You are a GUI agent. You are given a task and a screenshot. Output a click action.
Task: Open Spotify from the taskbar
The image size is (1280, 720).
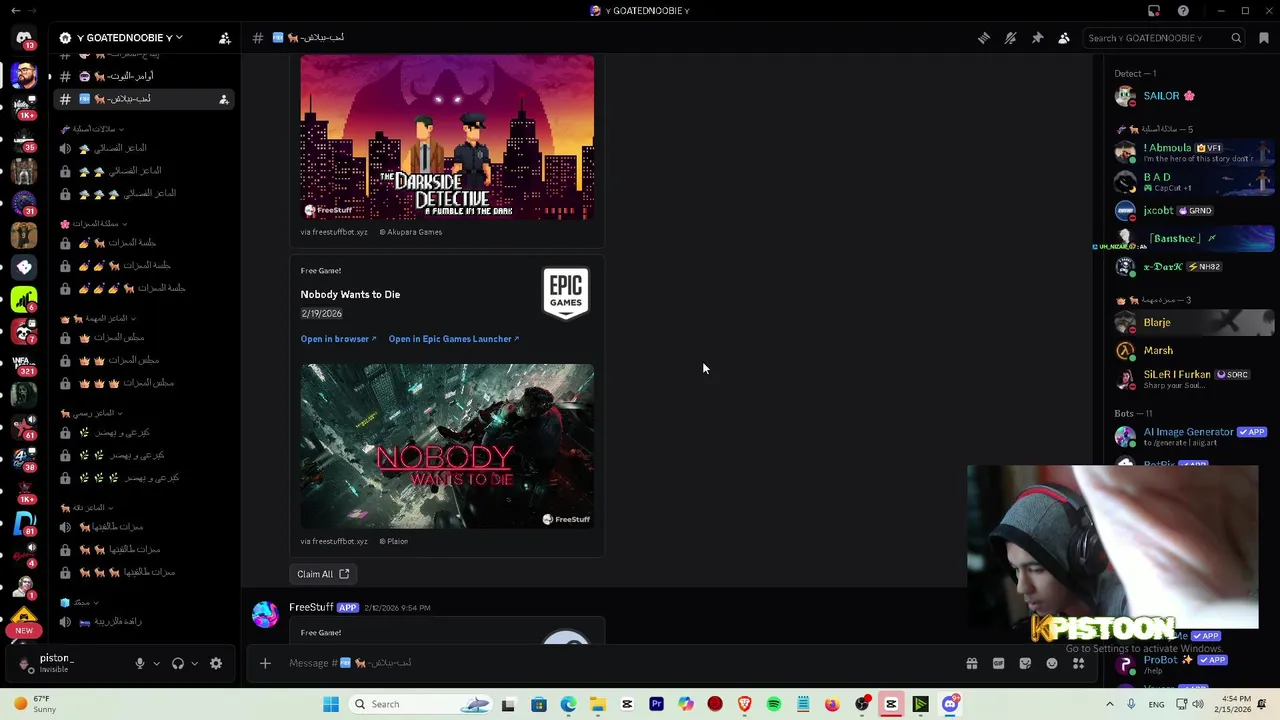(x=774, y=705)
